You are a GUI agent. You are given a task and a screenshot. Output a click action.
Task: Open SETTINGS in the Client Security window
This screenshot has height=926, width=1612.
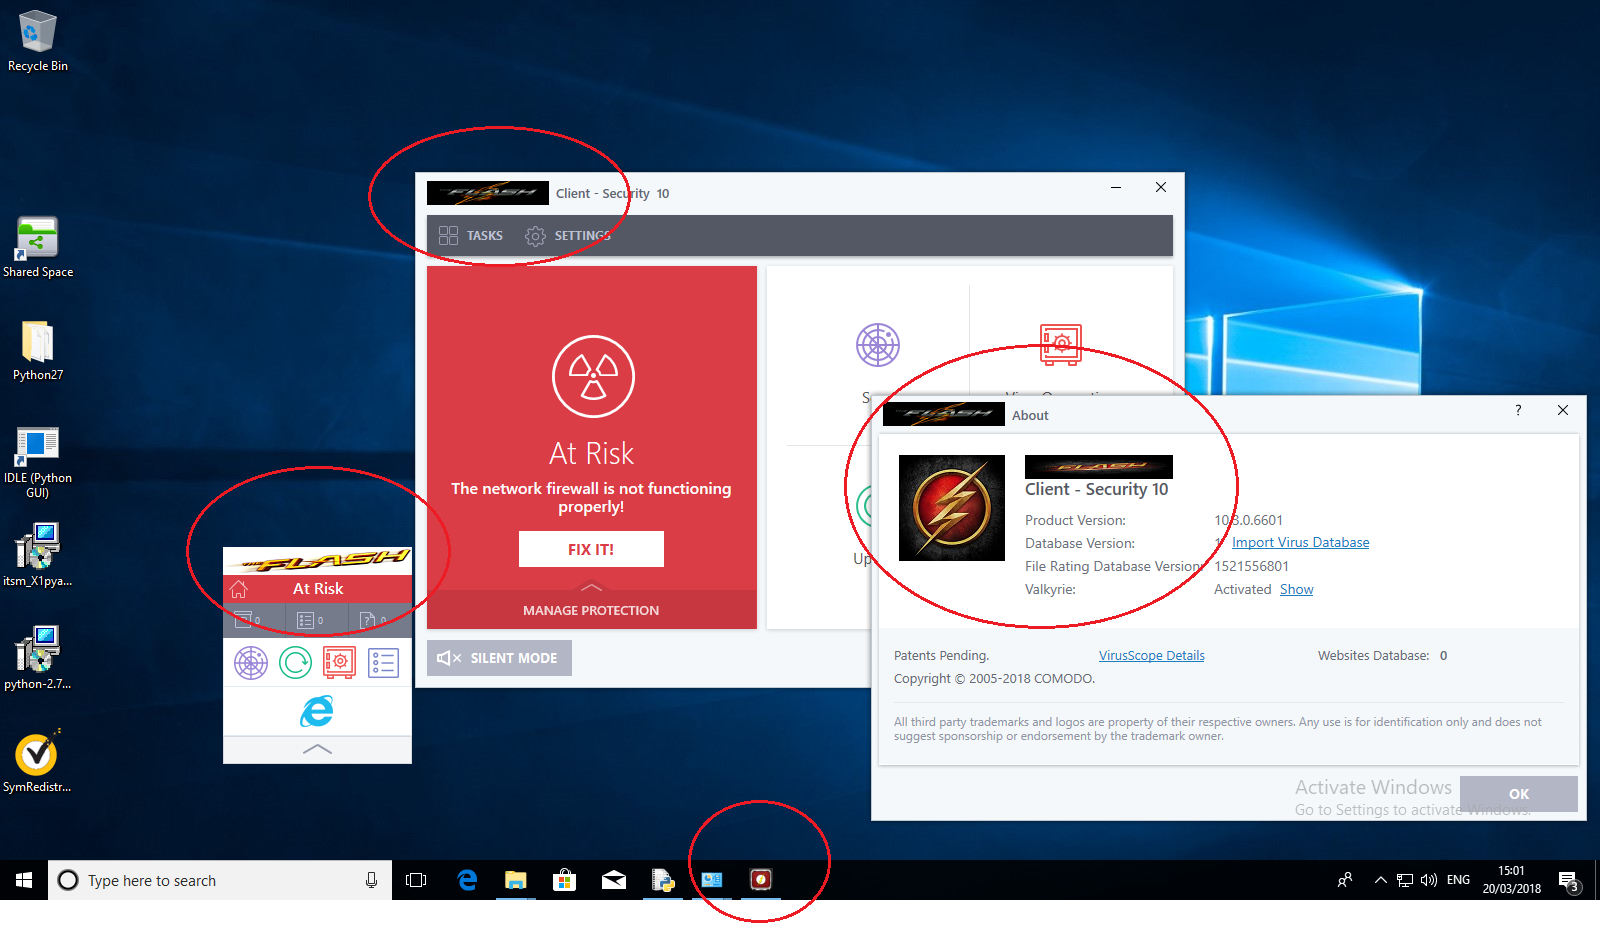pyautogui.click(x=567, y=236)
